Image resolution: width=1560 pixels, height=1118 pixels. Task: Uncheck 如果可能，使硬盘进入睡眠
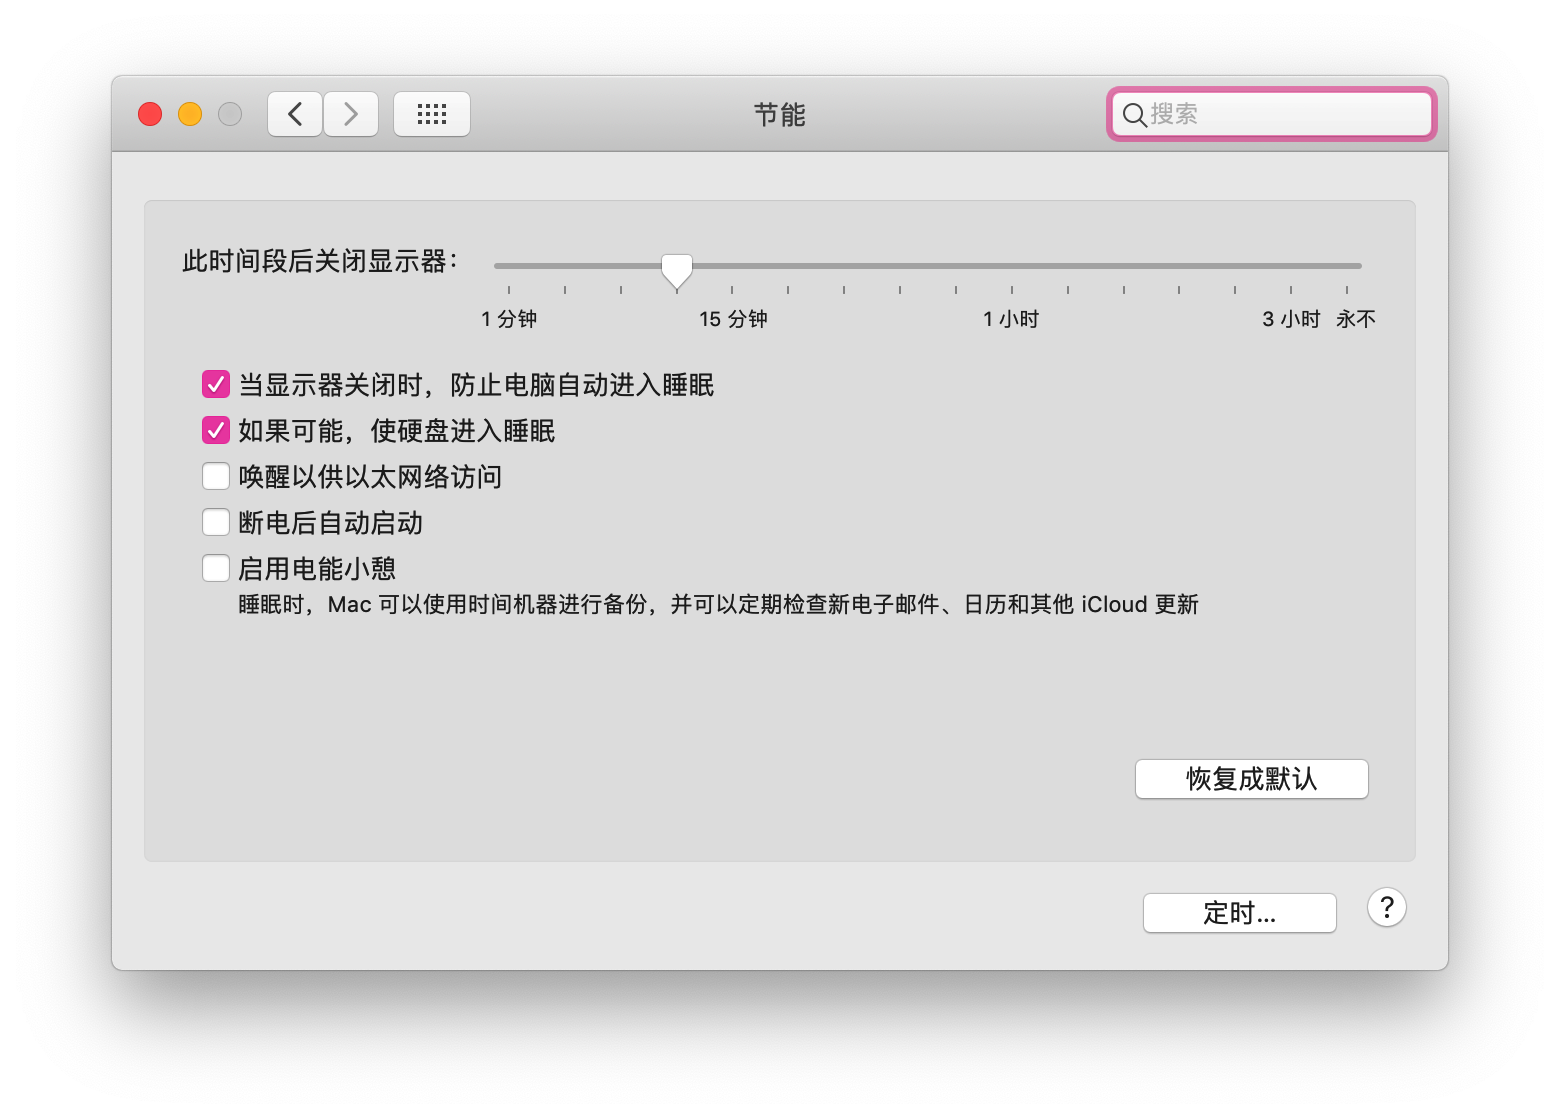216,430
